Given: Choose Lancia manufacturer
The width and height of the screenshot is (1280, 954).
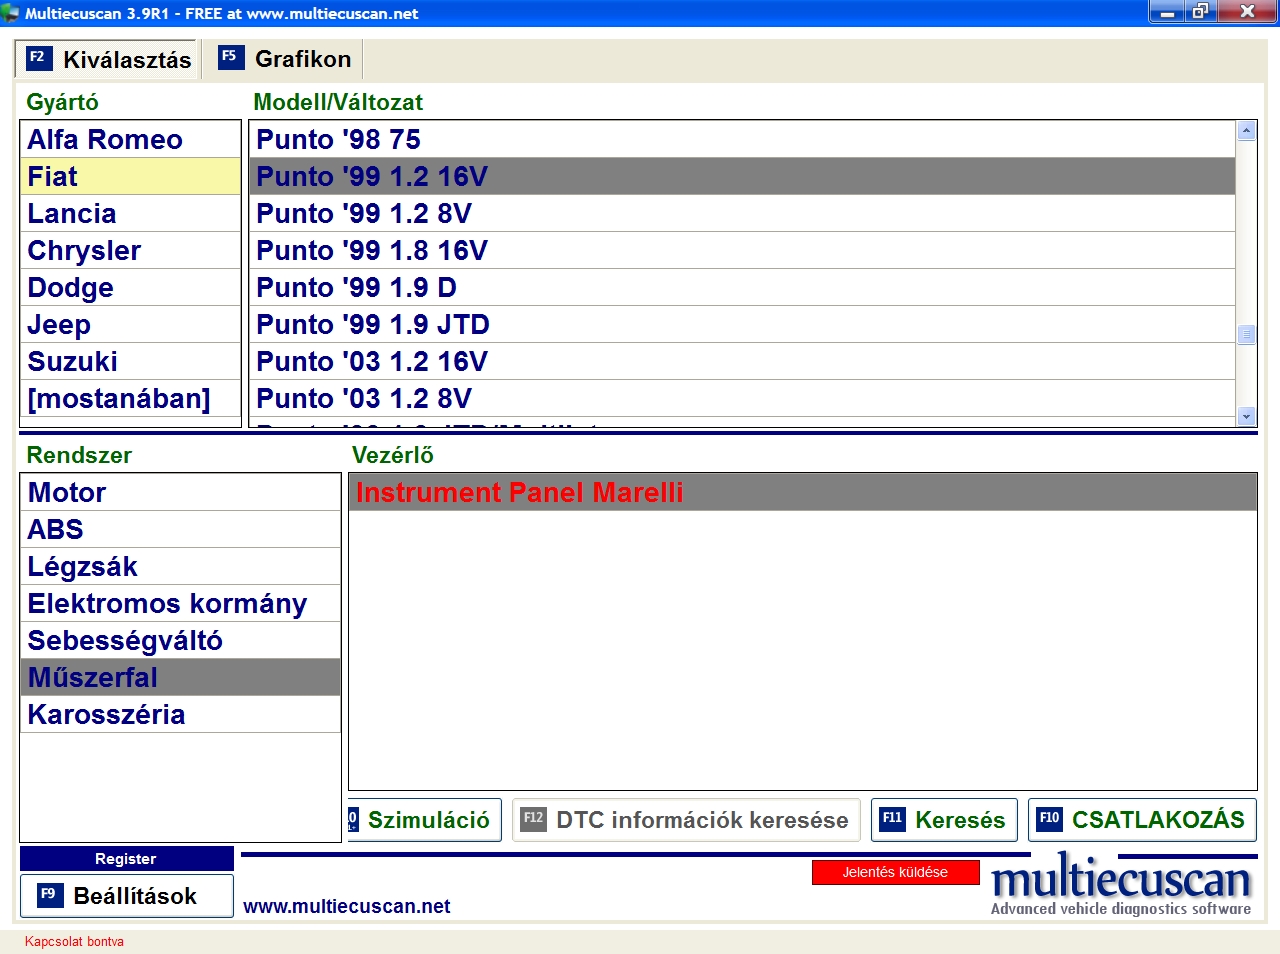Looking at the screenshot, I should [x=130, y=213].
